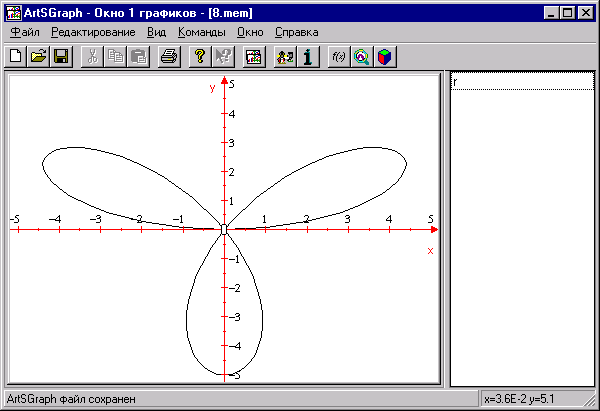Select the 'r' entry in right panel
This screenshot has width=600, height=411.
coord(517,82)
